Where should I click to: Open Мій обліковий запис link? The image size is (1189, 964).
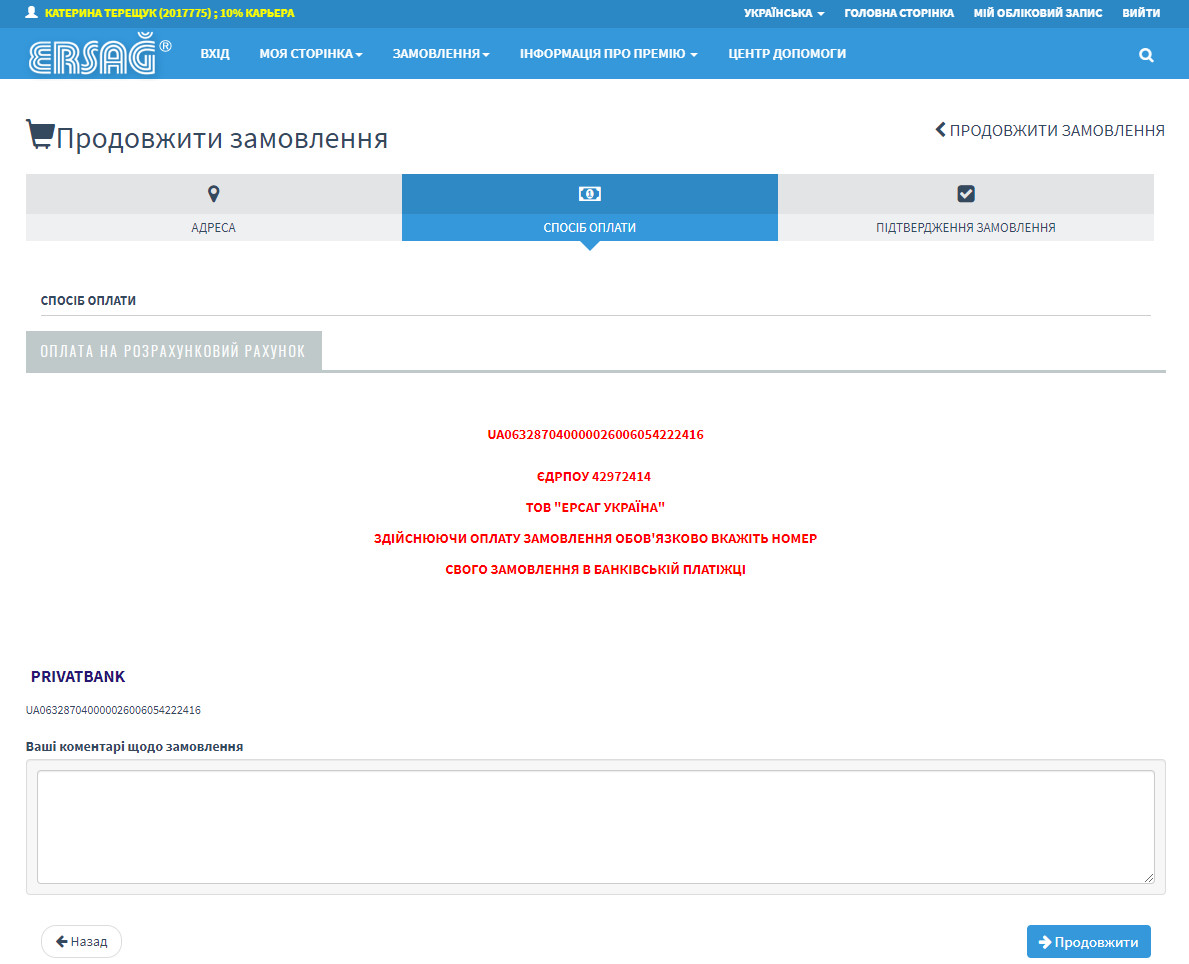(1037, 13)
